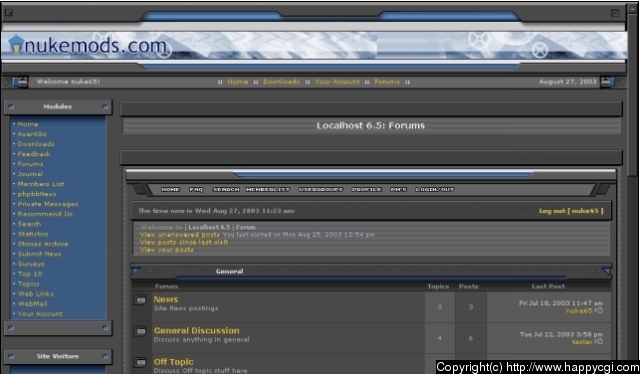Image resolution: width=640 pixels, height=374 pixels.
Task: Collapse the Modules block using its right corner button
Action: [105, 107]
